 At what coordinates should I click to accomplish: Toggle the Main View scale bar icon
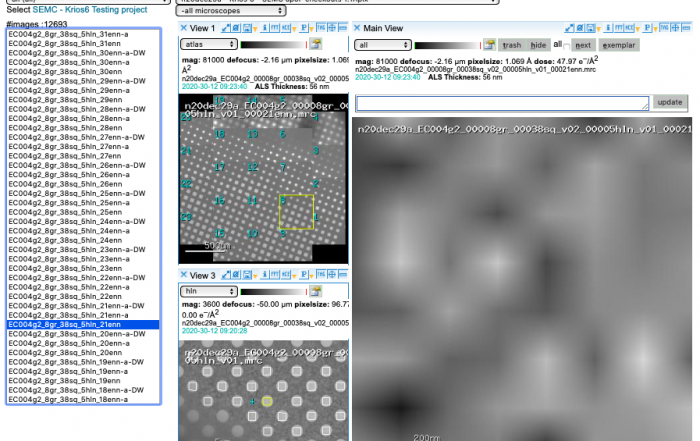(686, 28)
